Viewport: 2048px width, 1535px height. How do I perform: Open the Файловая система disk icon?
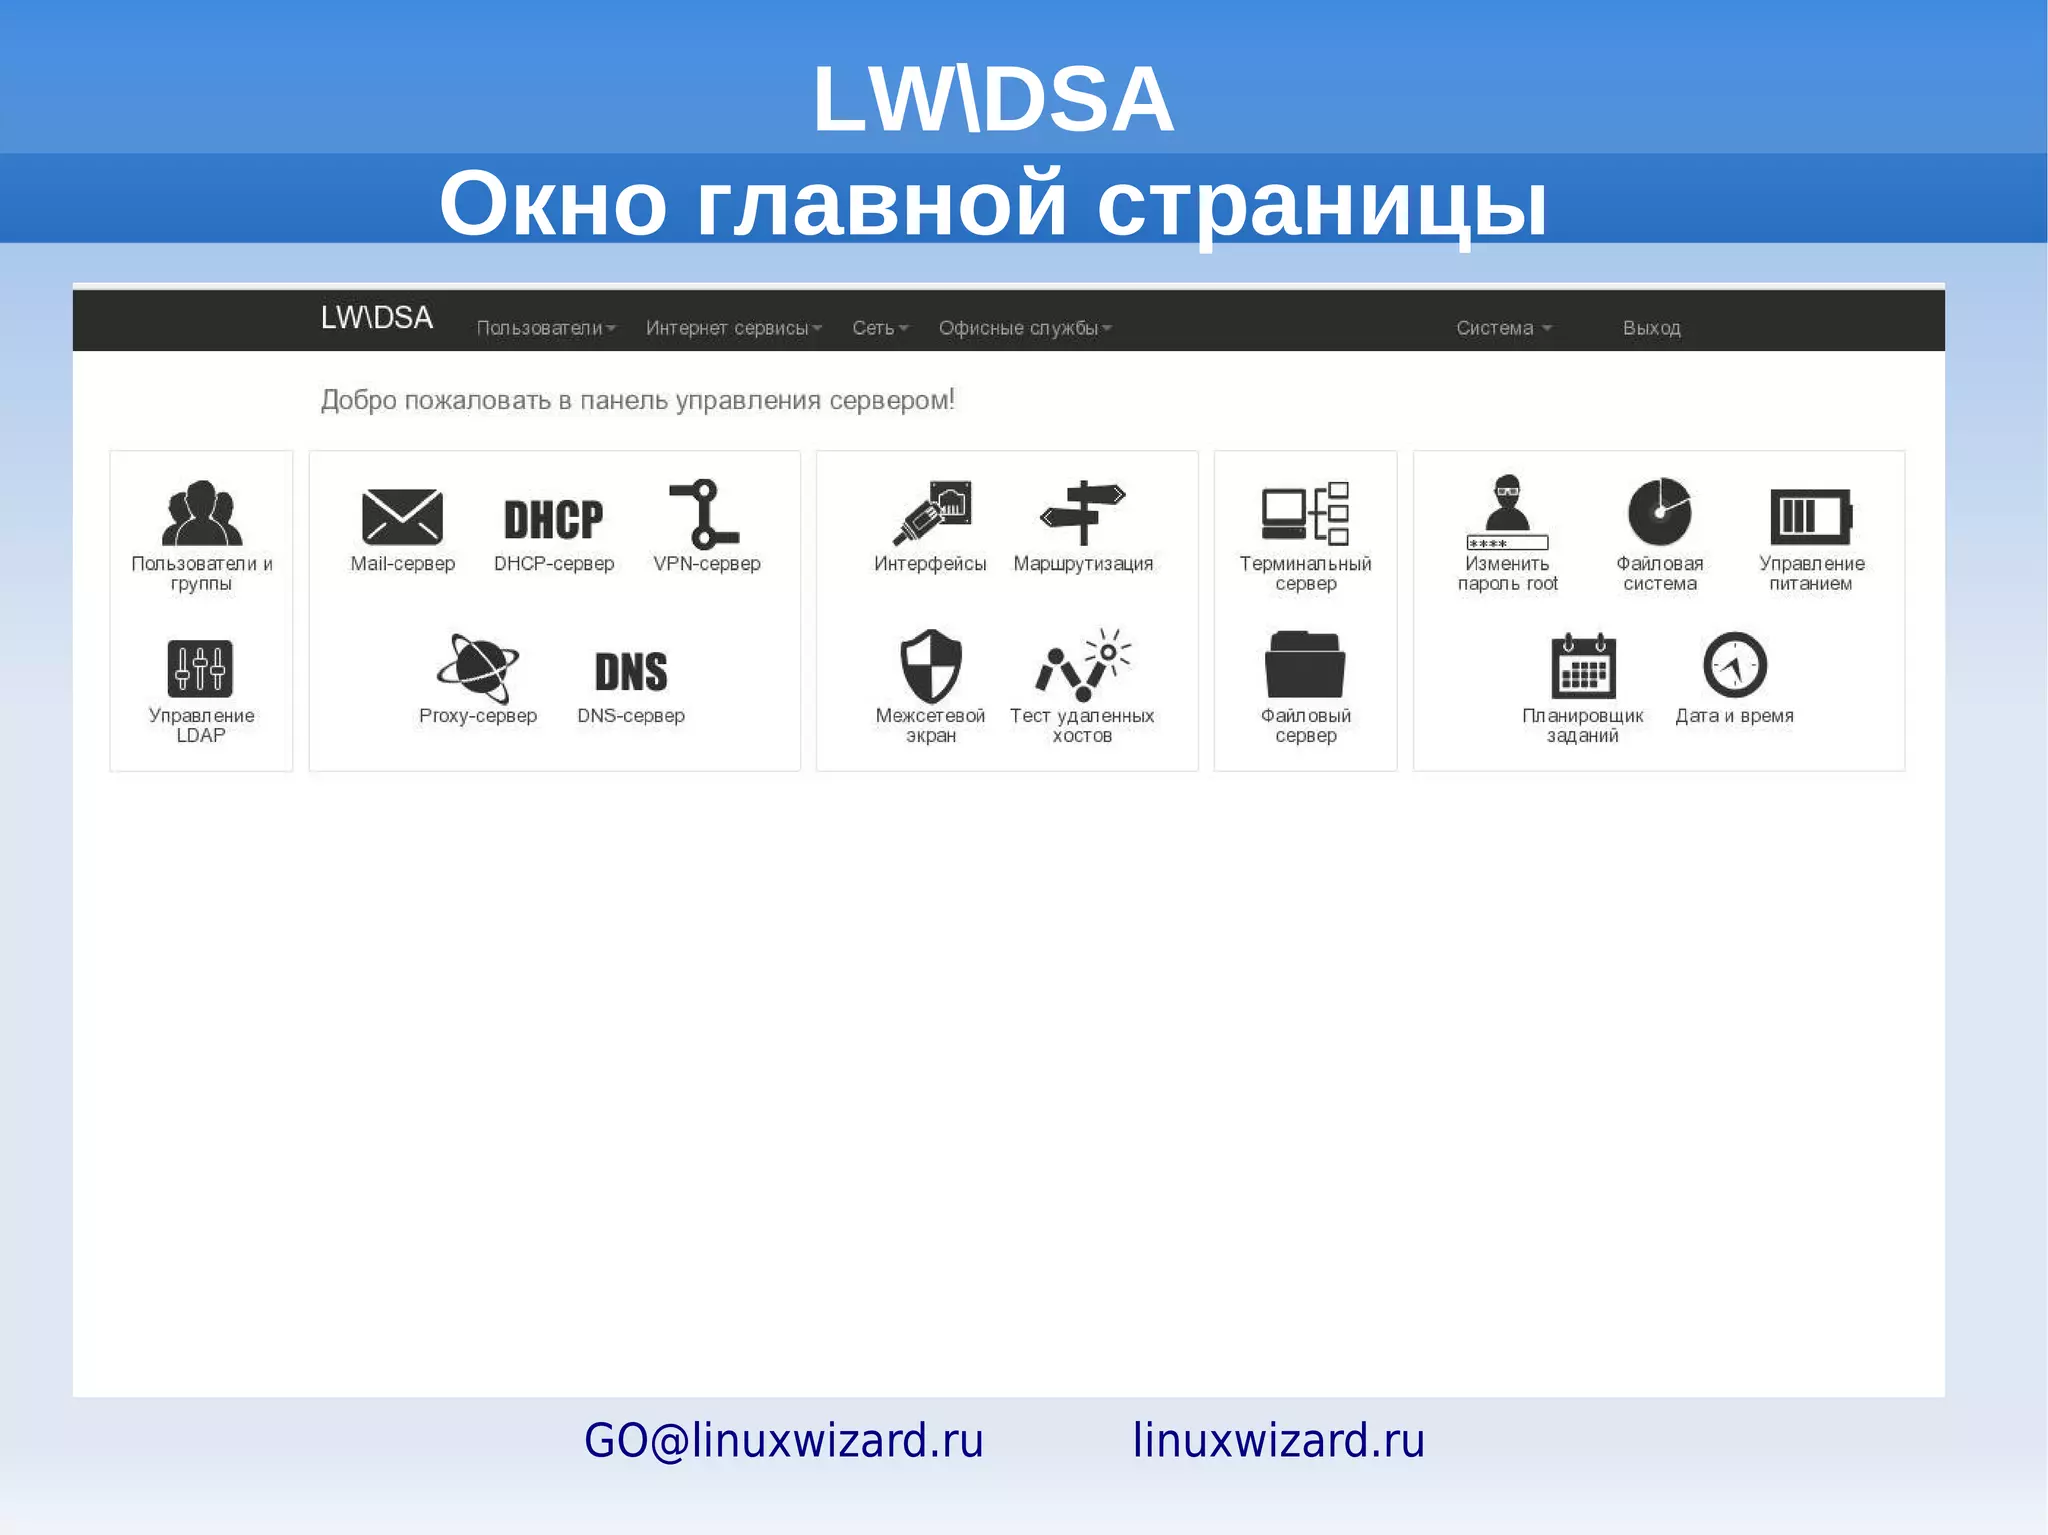click(1660, 511)
